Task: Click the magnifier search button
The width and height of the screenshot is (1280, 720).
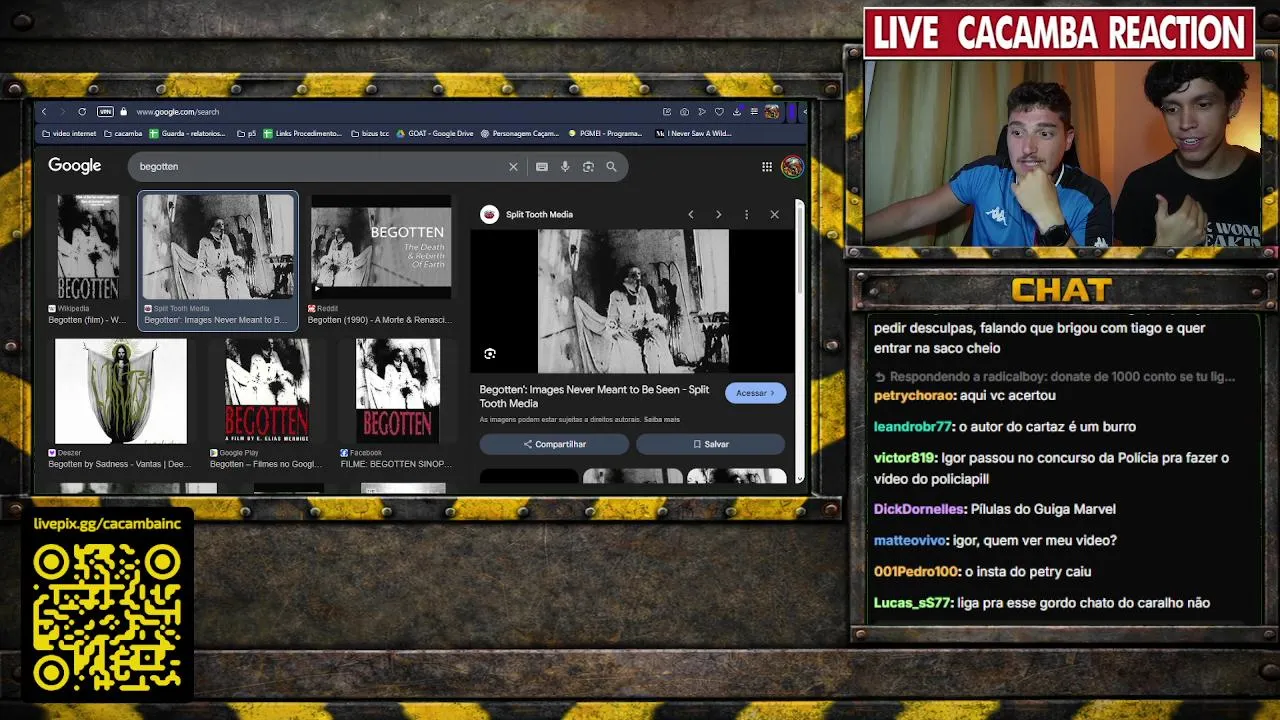Action: pyautogui.click(x=611, y=167)
